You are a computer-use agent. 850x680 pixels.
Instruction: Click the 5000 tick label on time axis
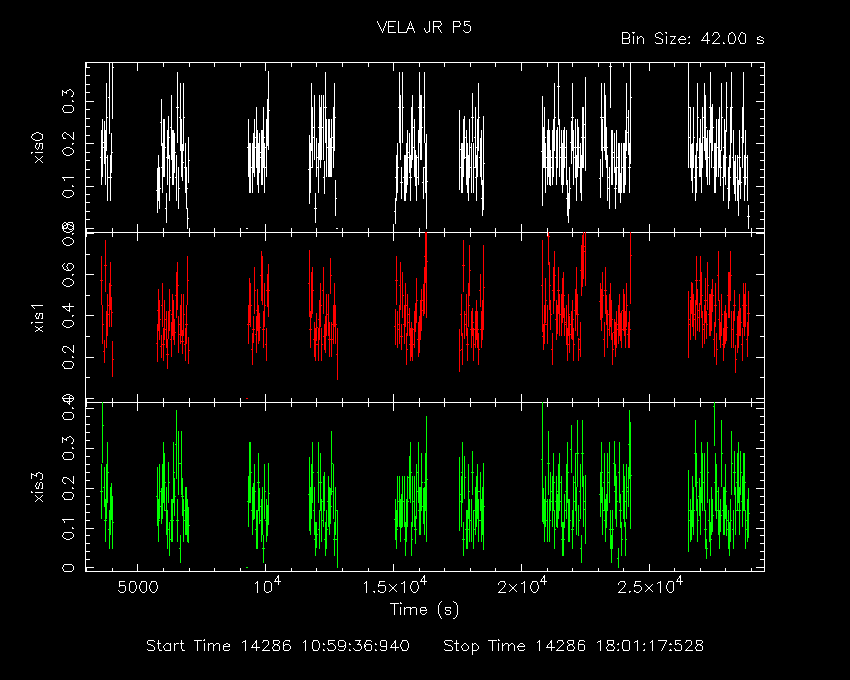(x=138, y=587)
